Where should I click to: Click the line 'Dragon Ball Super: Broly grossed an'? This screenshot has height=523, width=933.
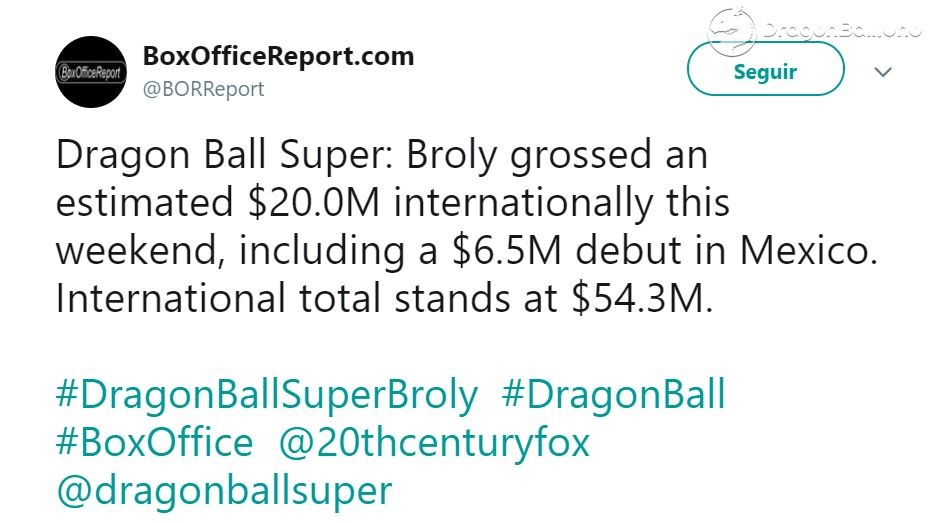point(382,156)
